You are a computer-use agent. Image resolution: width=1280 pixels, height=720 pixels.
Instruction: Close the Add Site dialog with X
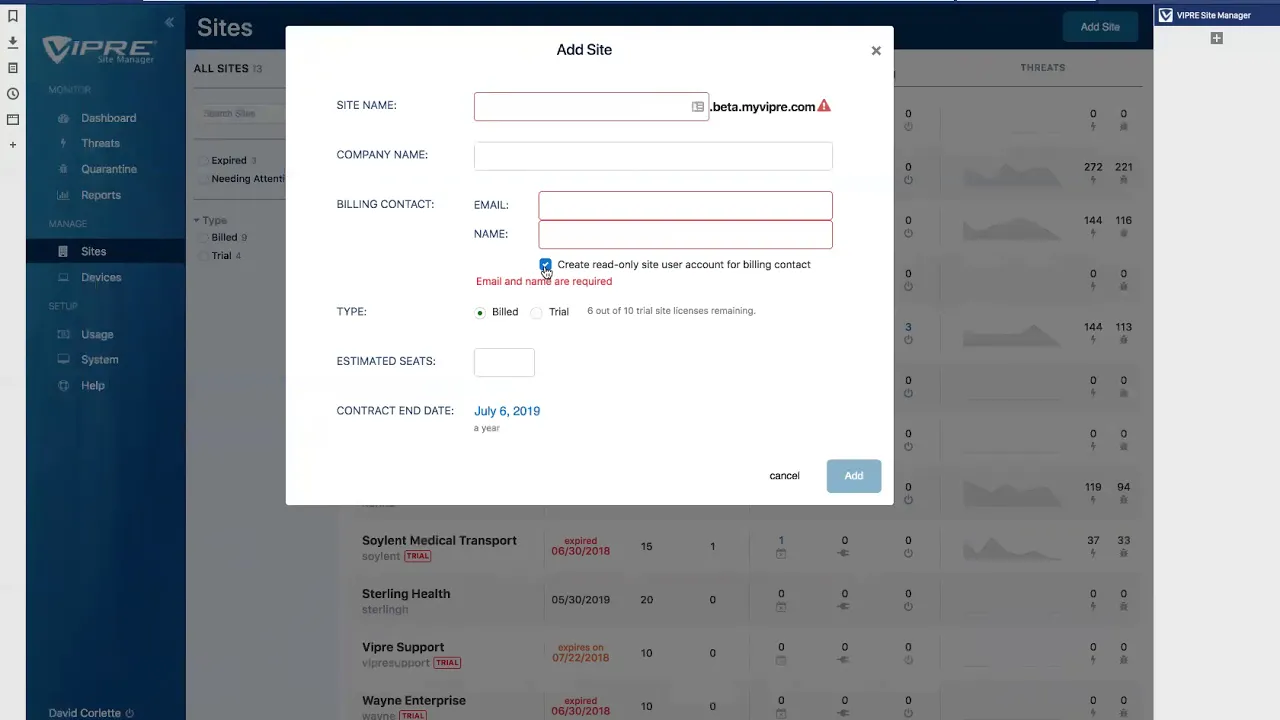(876, 50)
